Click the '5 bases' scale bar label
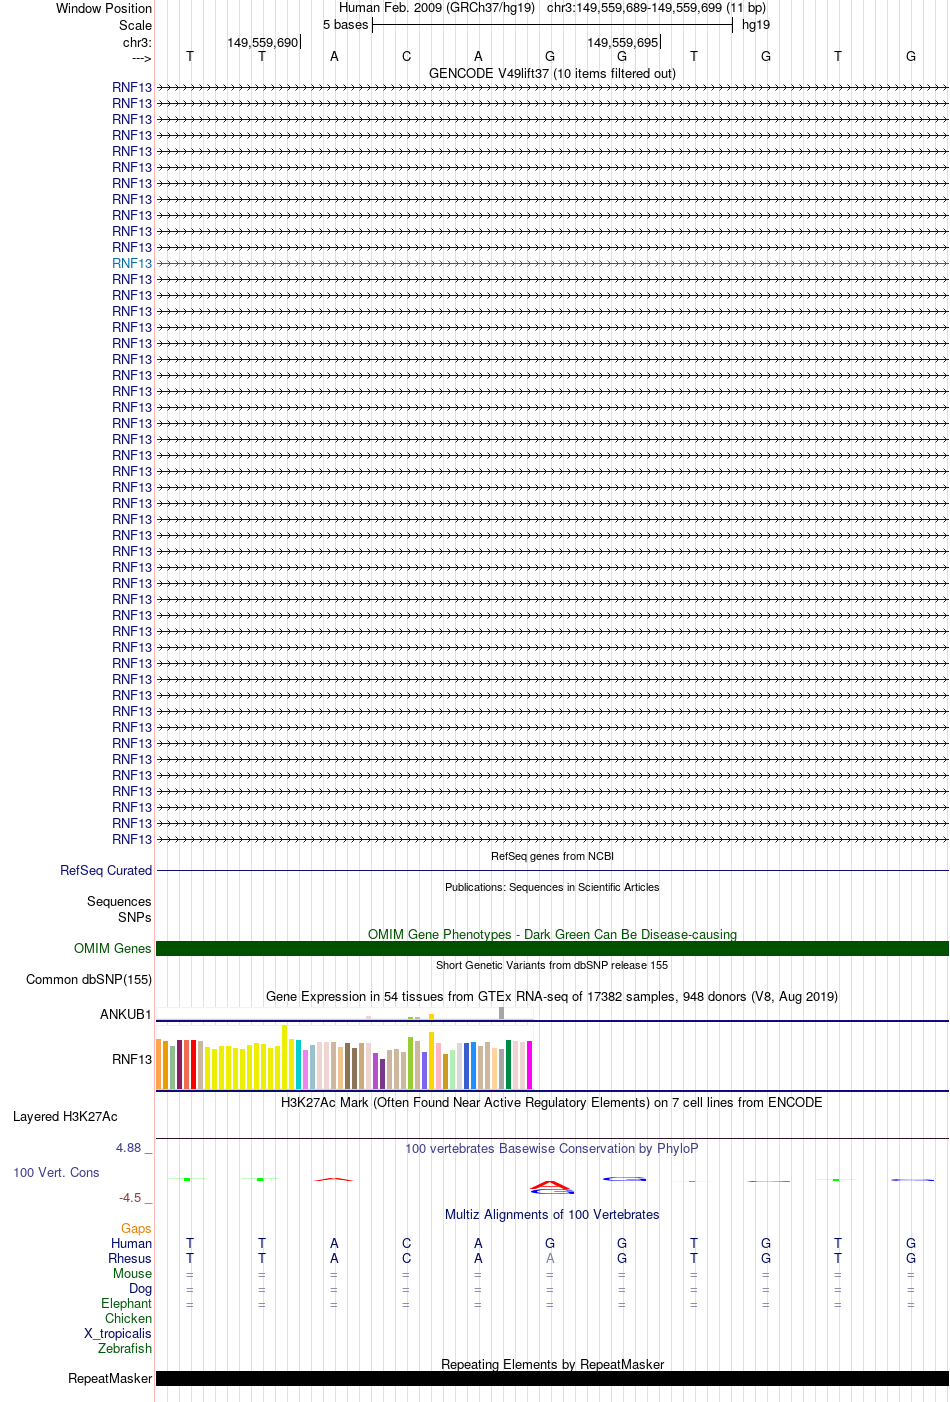The width and height of the screenshot is (950, 1402). (x=345, y=24)
